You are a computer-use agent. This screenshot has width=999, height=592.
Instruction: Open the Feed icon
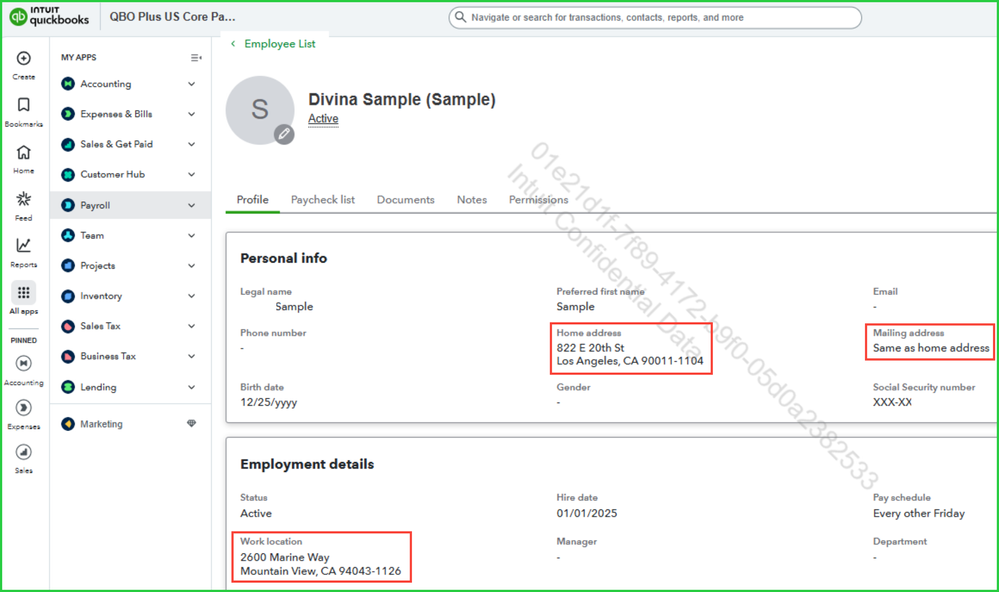24,199
